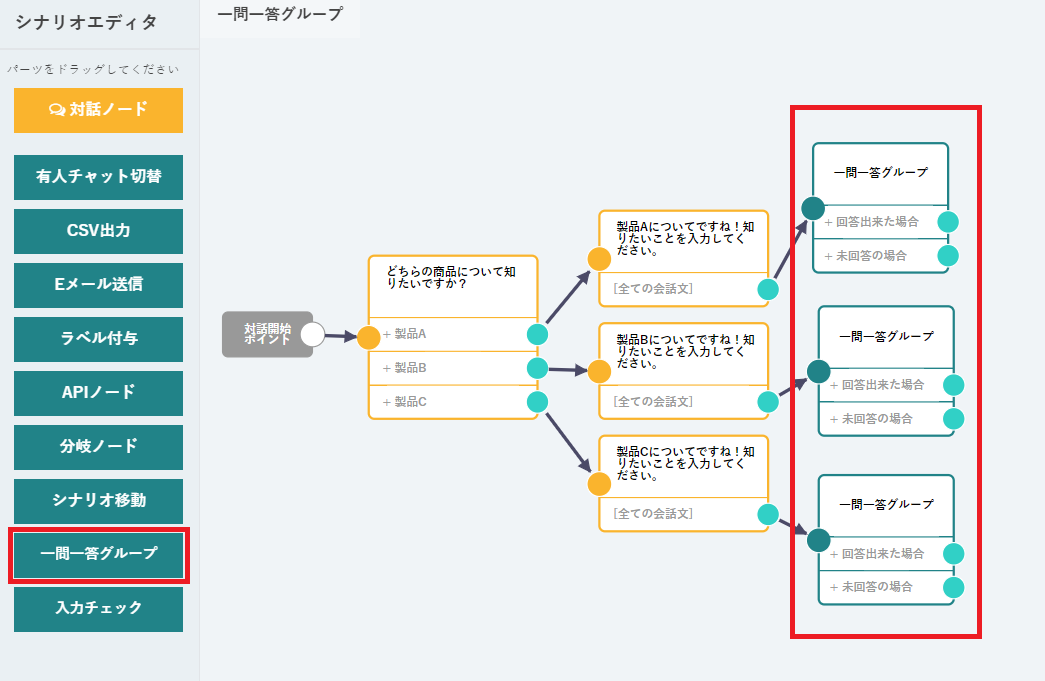Viewport: 1045px width, 681px height.
Task: Click the シナリオエディタ title
Action: [x=86, y=22]
